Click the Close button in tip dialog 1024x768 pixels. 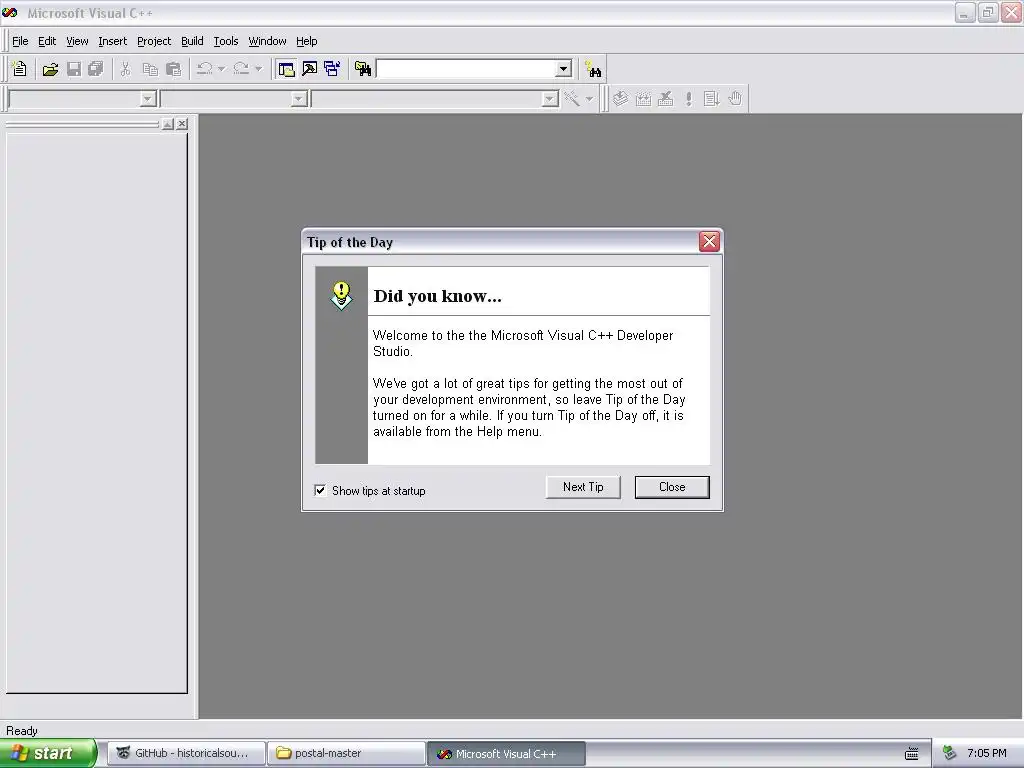tap(672, 487)
